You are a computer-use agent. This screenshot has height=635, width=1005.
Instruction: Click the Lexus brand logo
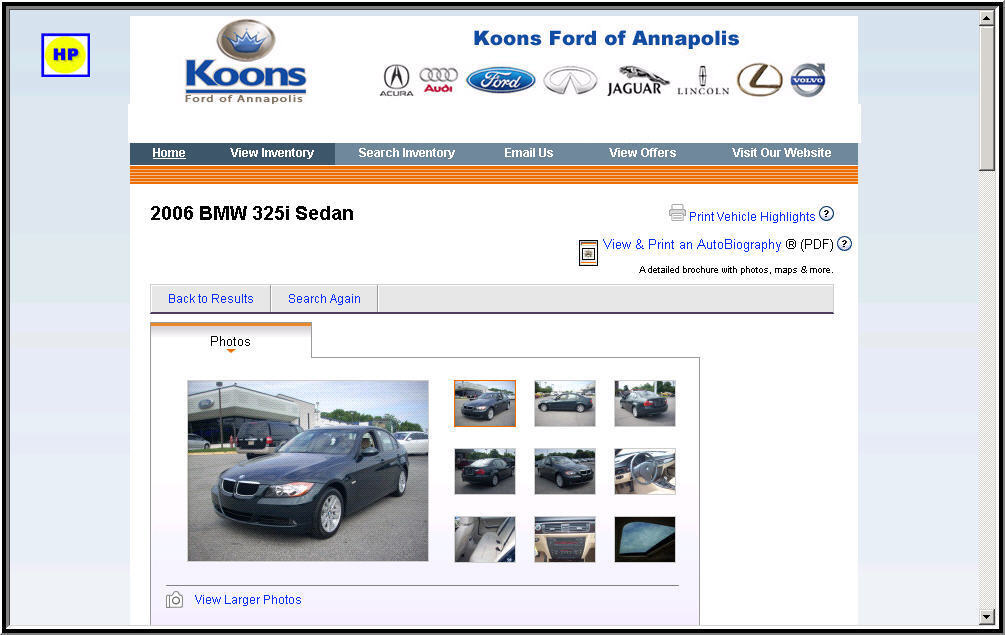tap(760, 80)
